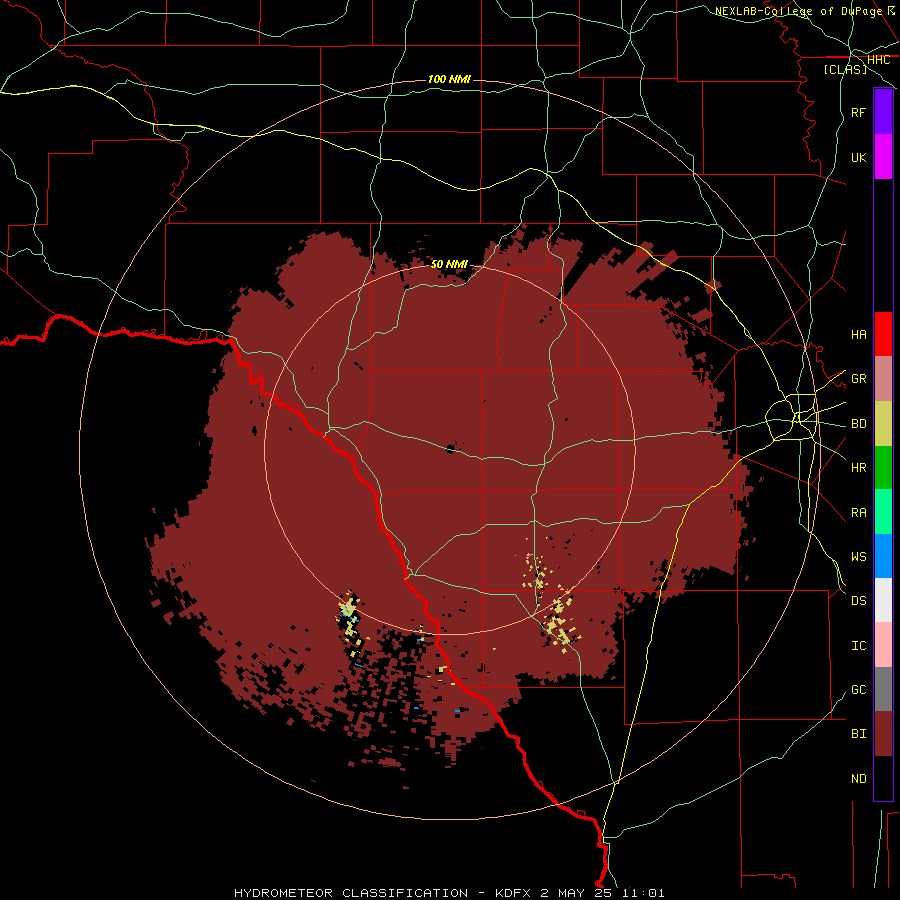Click the "UK" legend label
The height and width of the screenshot is (900, 900).
tap(858, 157)
